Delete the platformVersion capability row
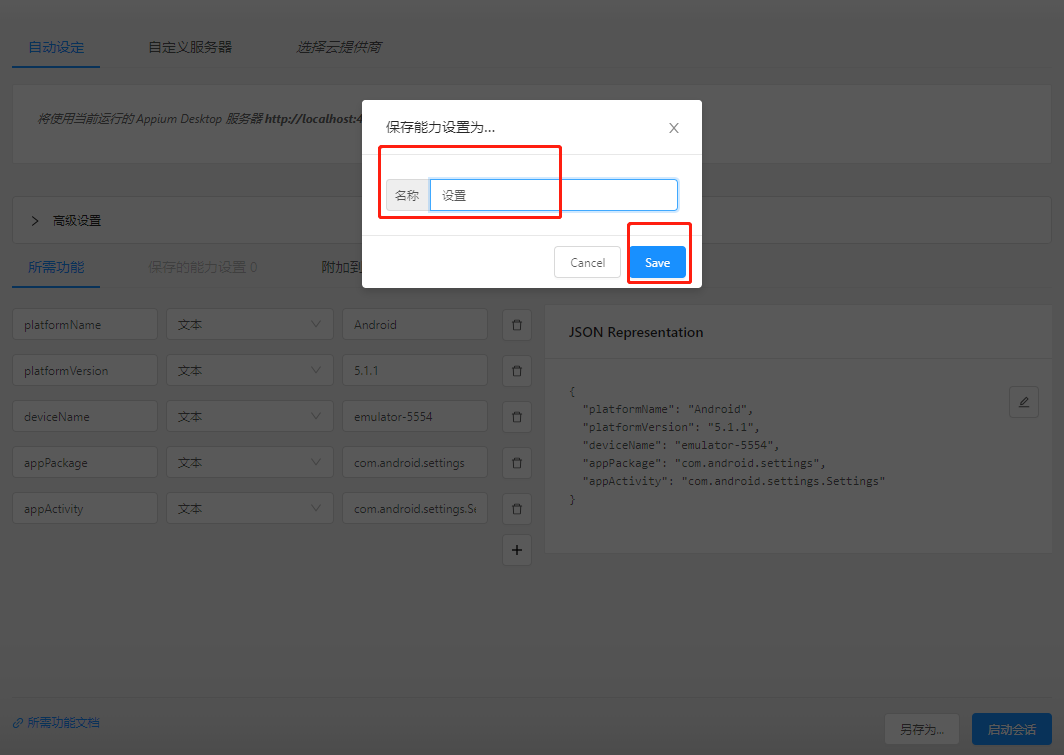This screenshot has width=1064, height=755. pos(516,371)
